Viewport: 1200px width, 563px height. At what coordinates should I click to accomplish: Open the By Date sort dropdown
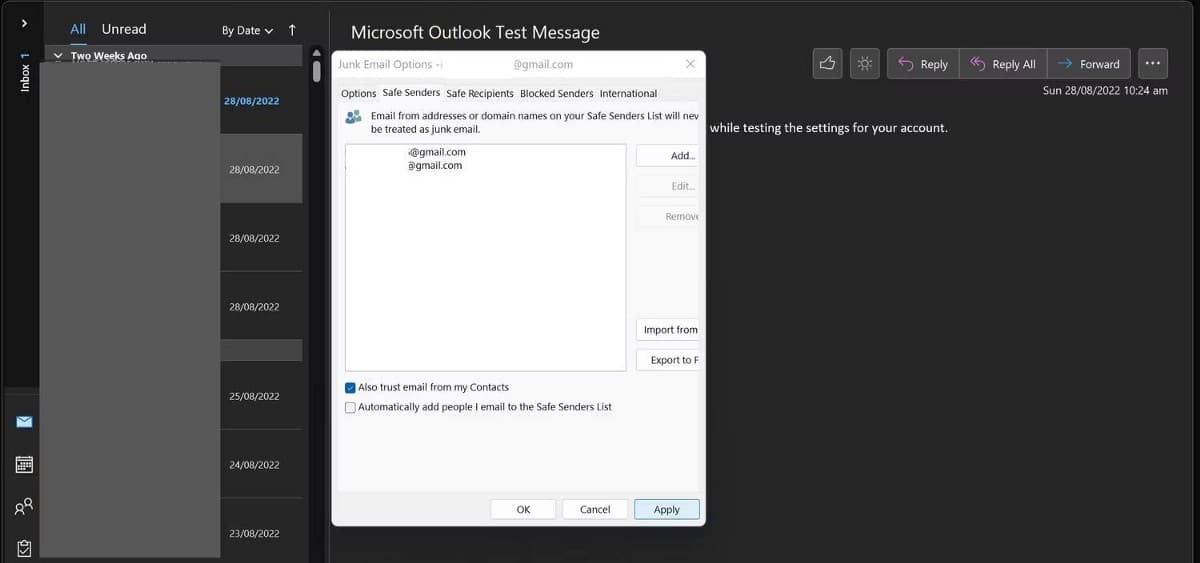pos(247,30)
